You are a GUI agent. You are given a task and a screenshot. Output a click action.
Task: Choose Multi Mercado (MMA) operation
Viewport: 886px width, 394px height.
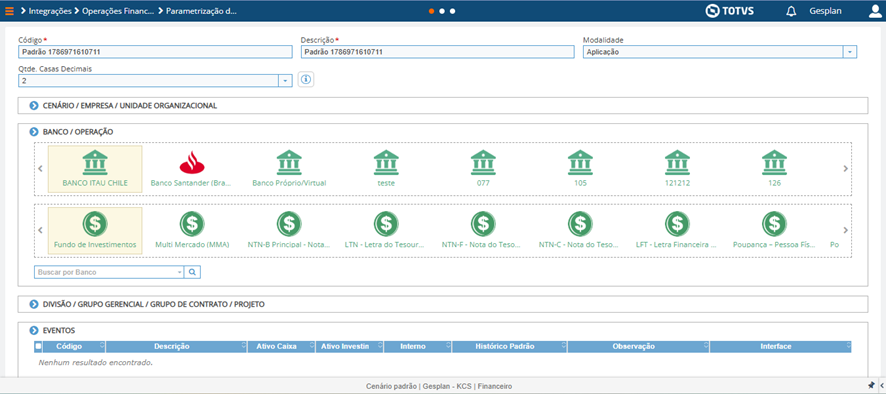(x=192, y=231)
